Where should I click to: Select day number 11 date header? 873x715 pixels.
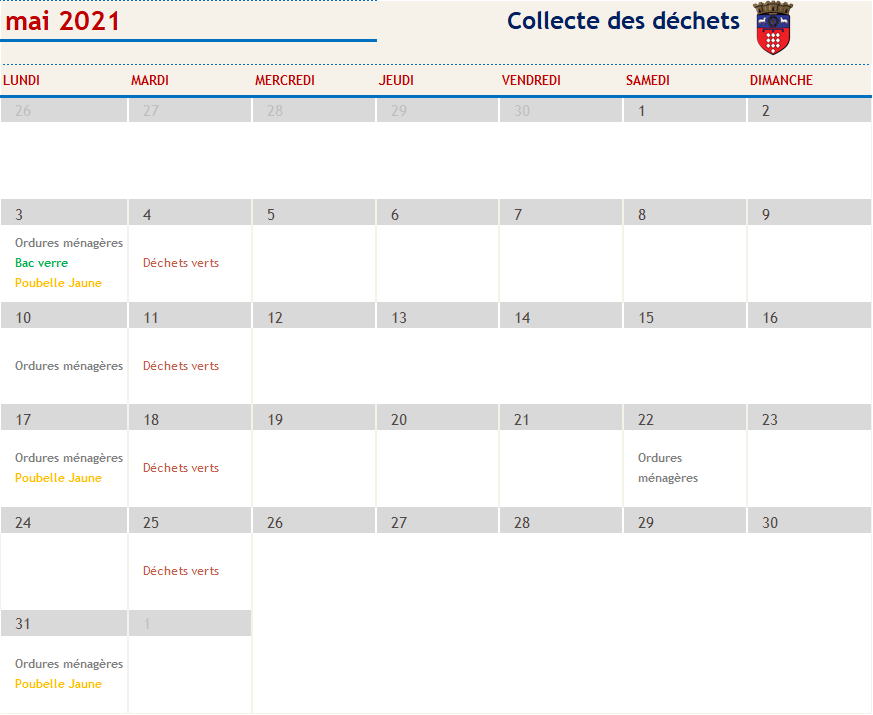click(190, 316)
